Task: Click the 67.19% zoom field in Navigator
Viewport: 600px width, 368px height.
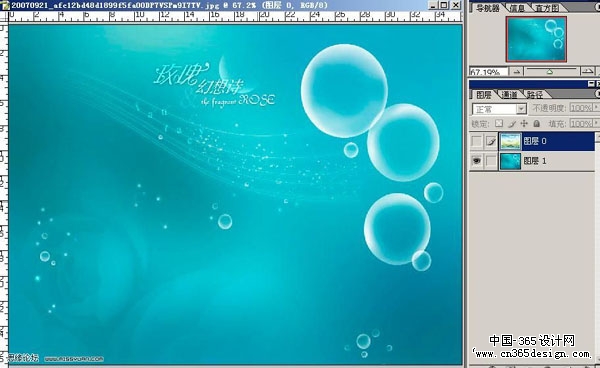Action: [x=489, y=72]
